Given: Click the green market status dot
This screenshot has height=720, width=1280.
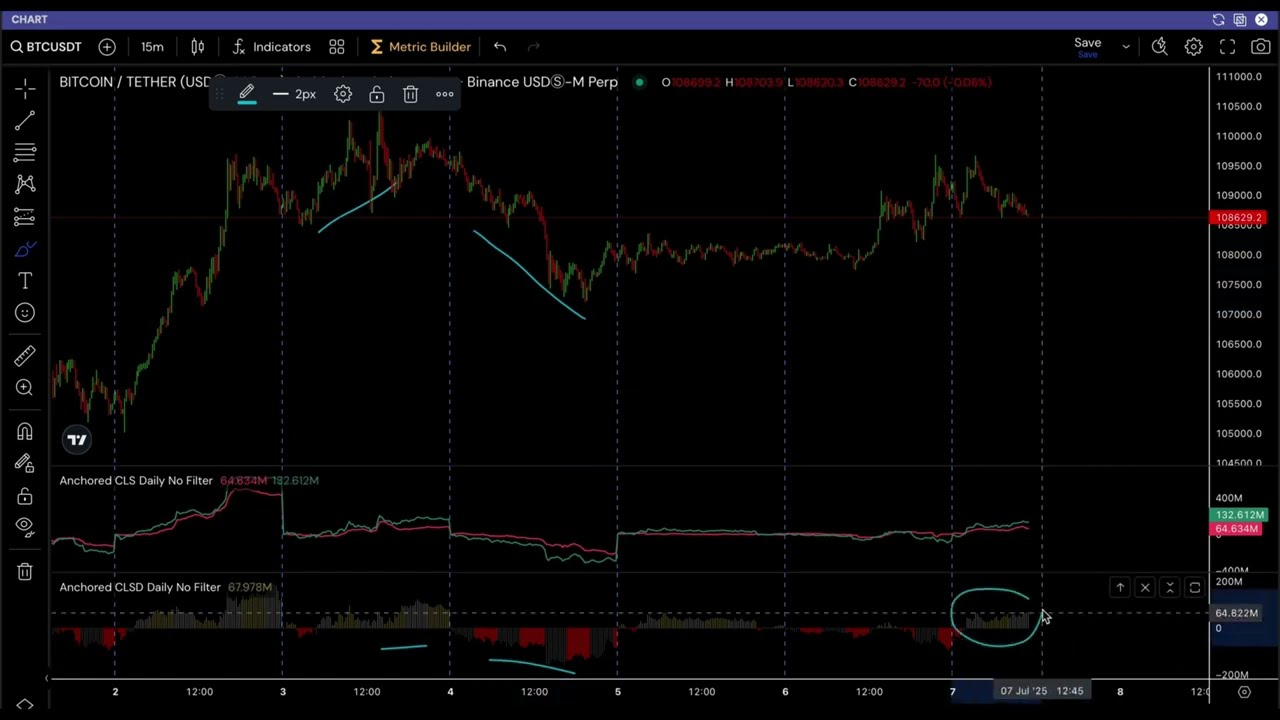Looking at the screenshot, I should (x=639, y=82).
